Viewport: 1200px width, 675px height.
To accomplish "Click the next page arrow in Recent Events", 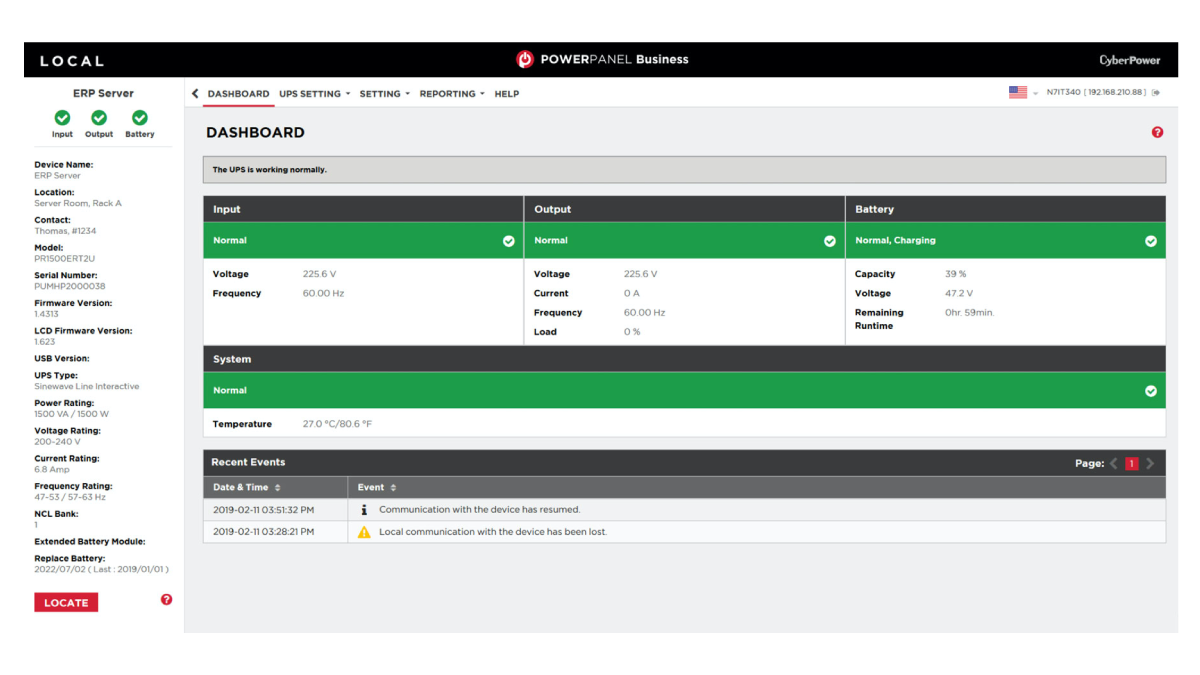I will [x=1148, y=463].
